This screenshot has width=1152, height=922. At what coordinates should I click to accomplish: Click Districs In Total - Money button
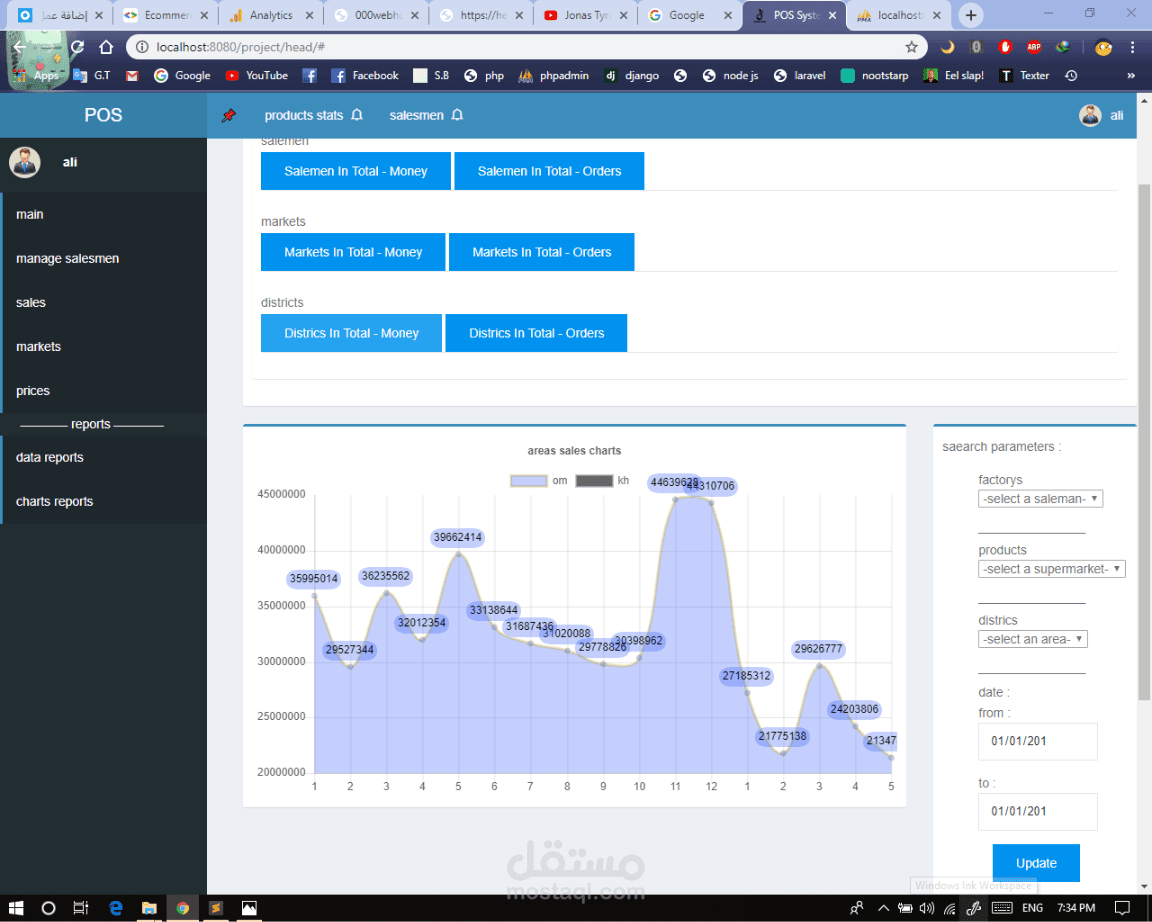coord(351,333)
